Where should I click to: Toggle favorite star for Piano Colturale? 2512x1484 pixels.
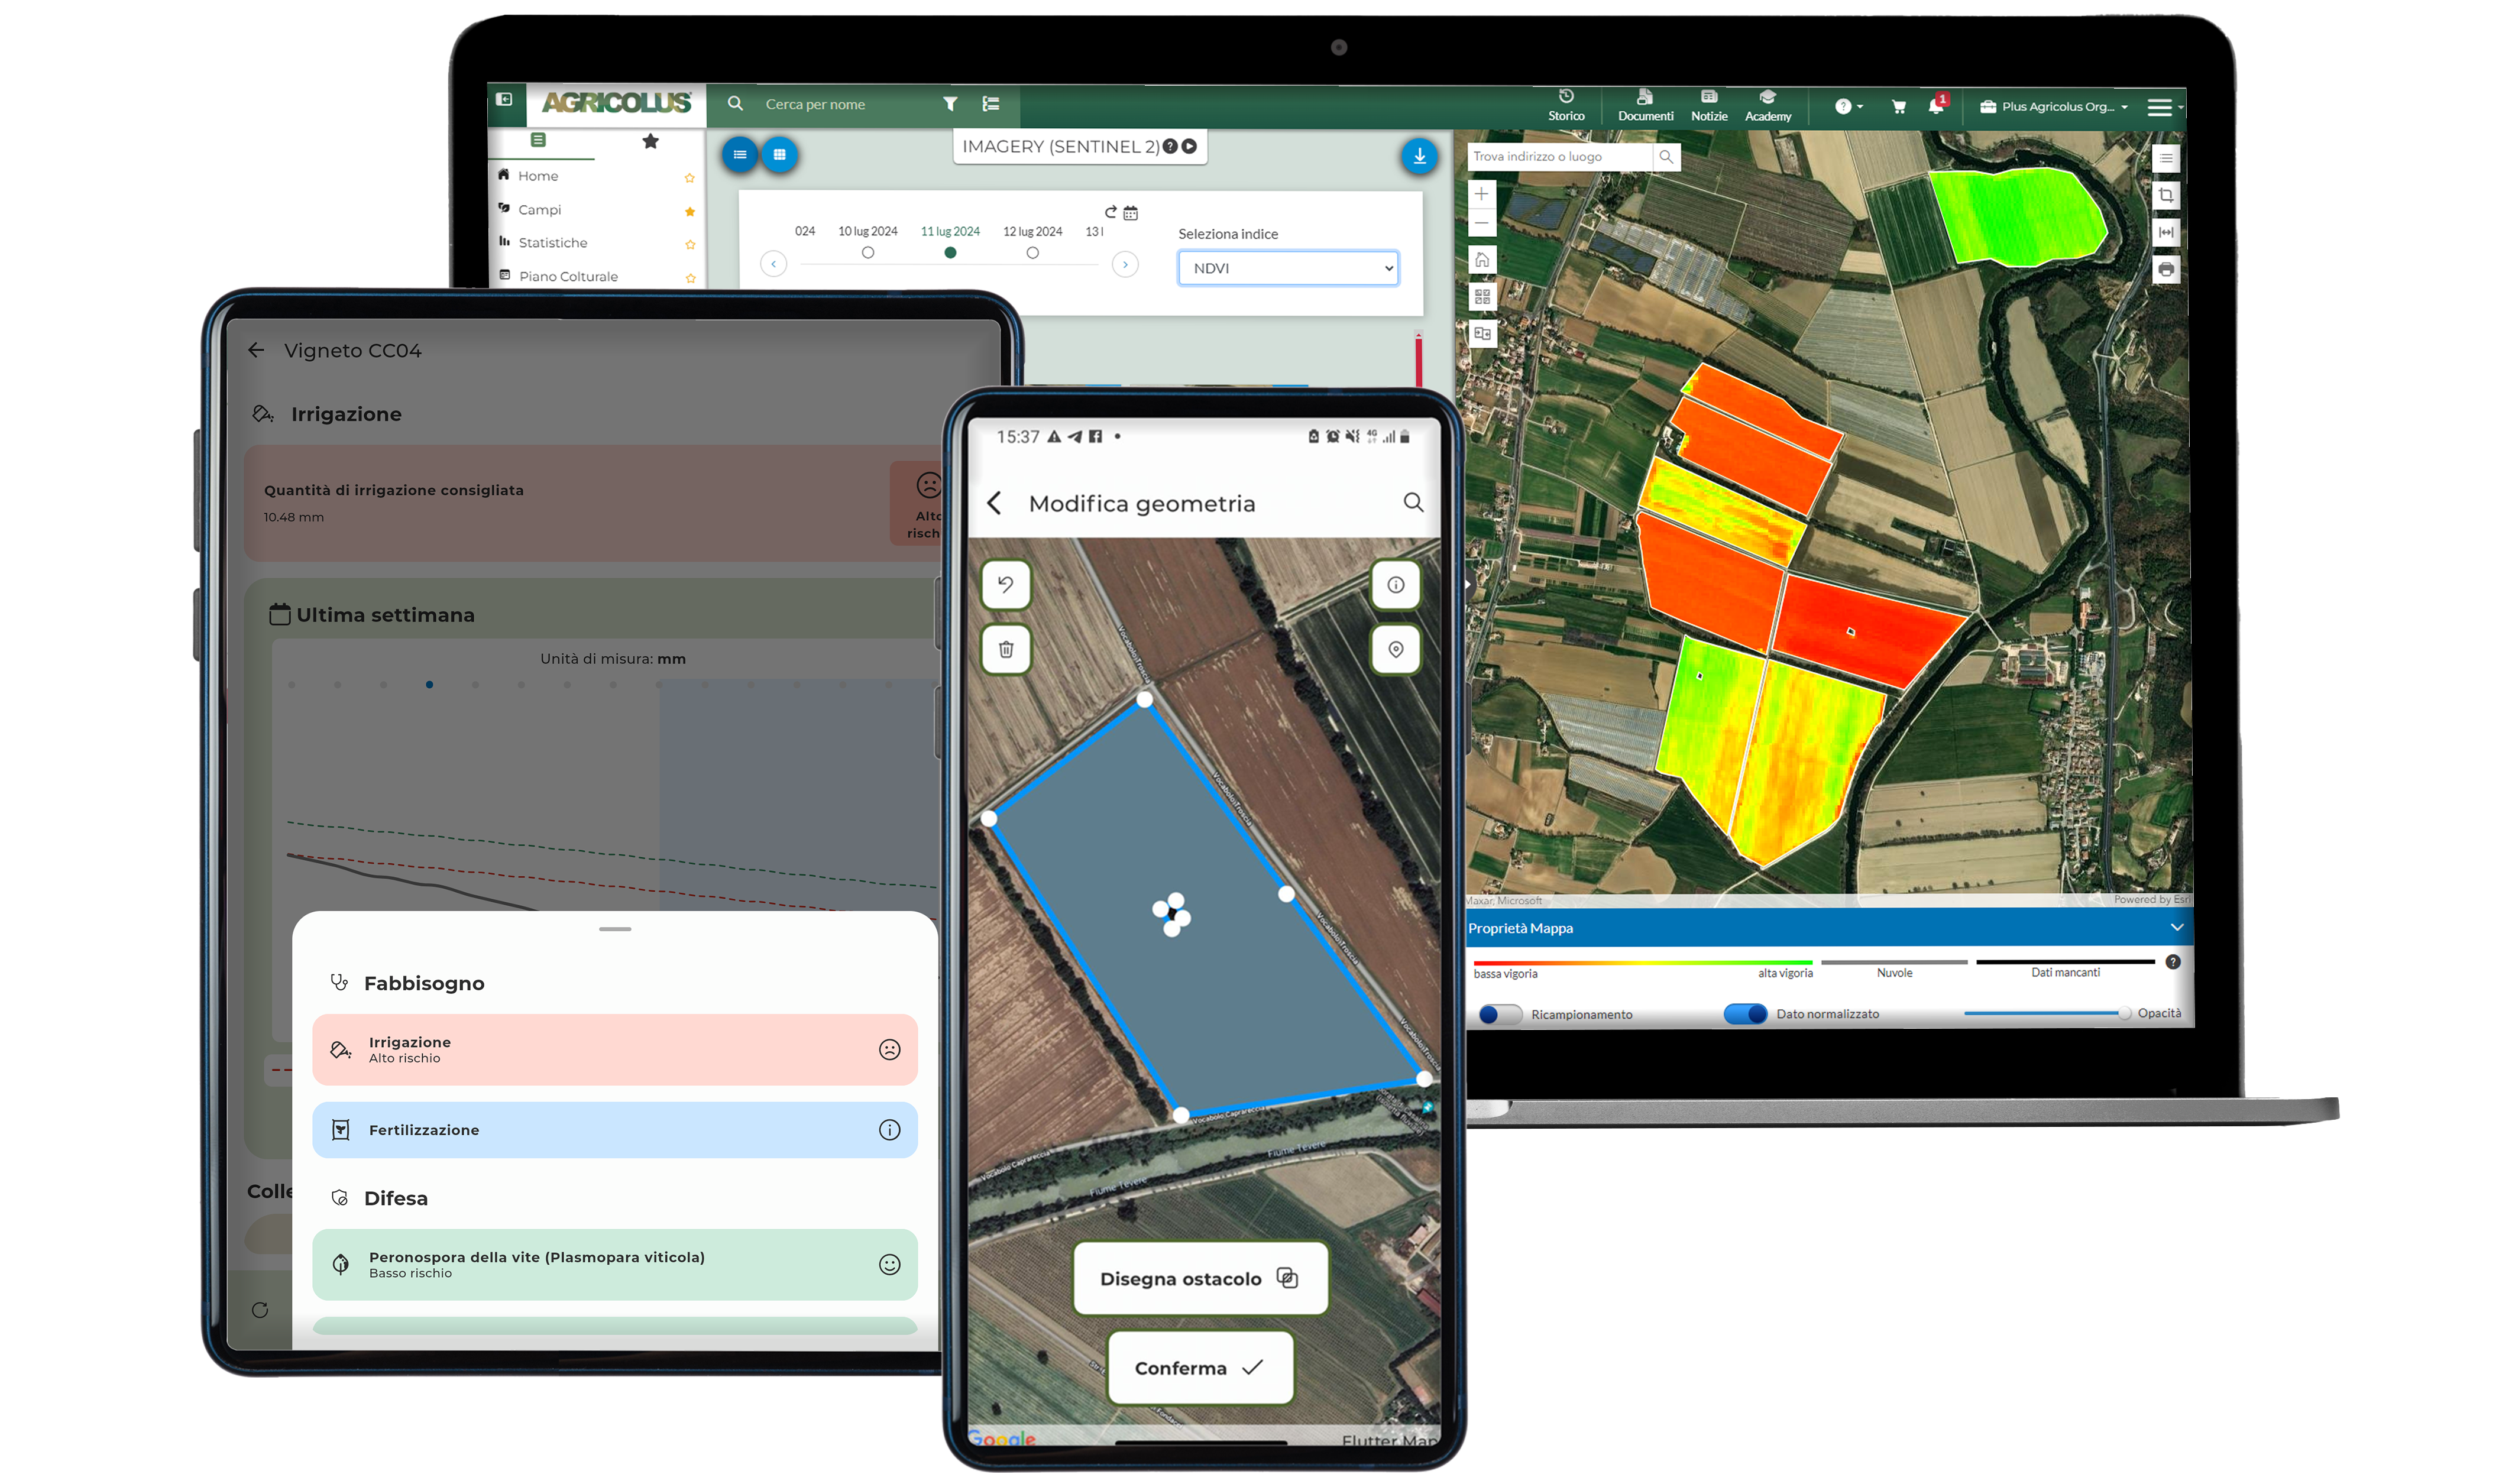click(x=690, y=279)
